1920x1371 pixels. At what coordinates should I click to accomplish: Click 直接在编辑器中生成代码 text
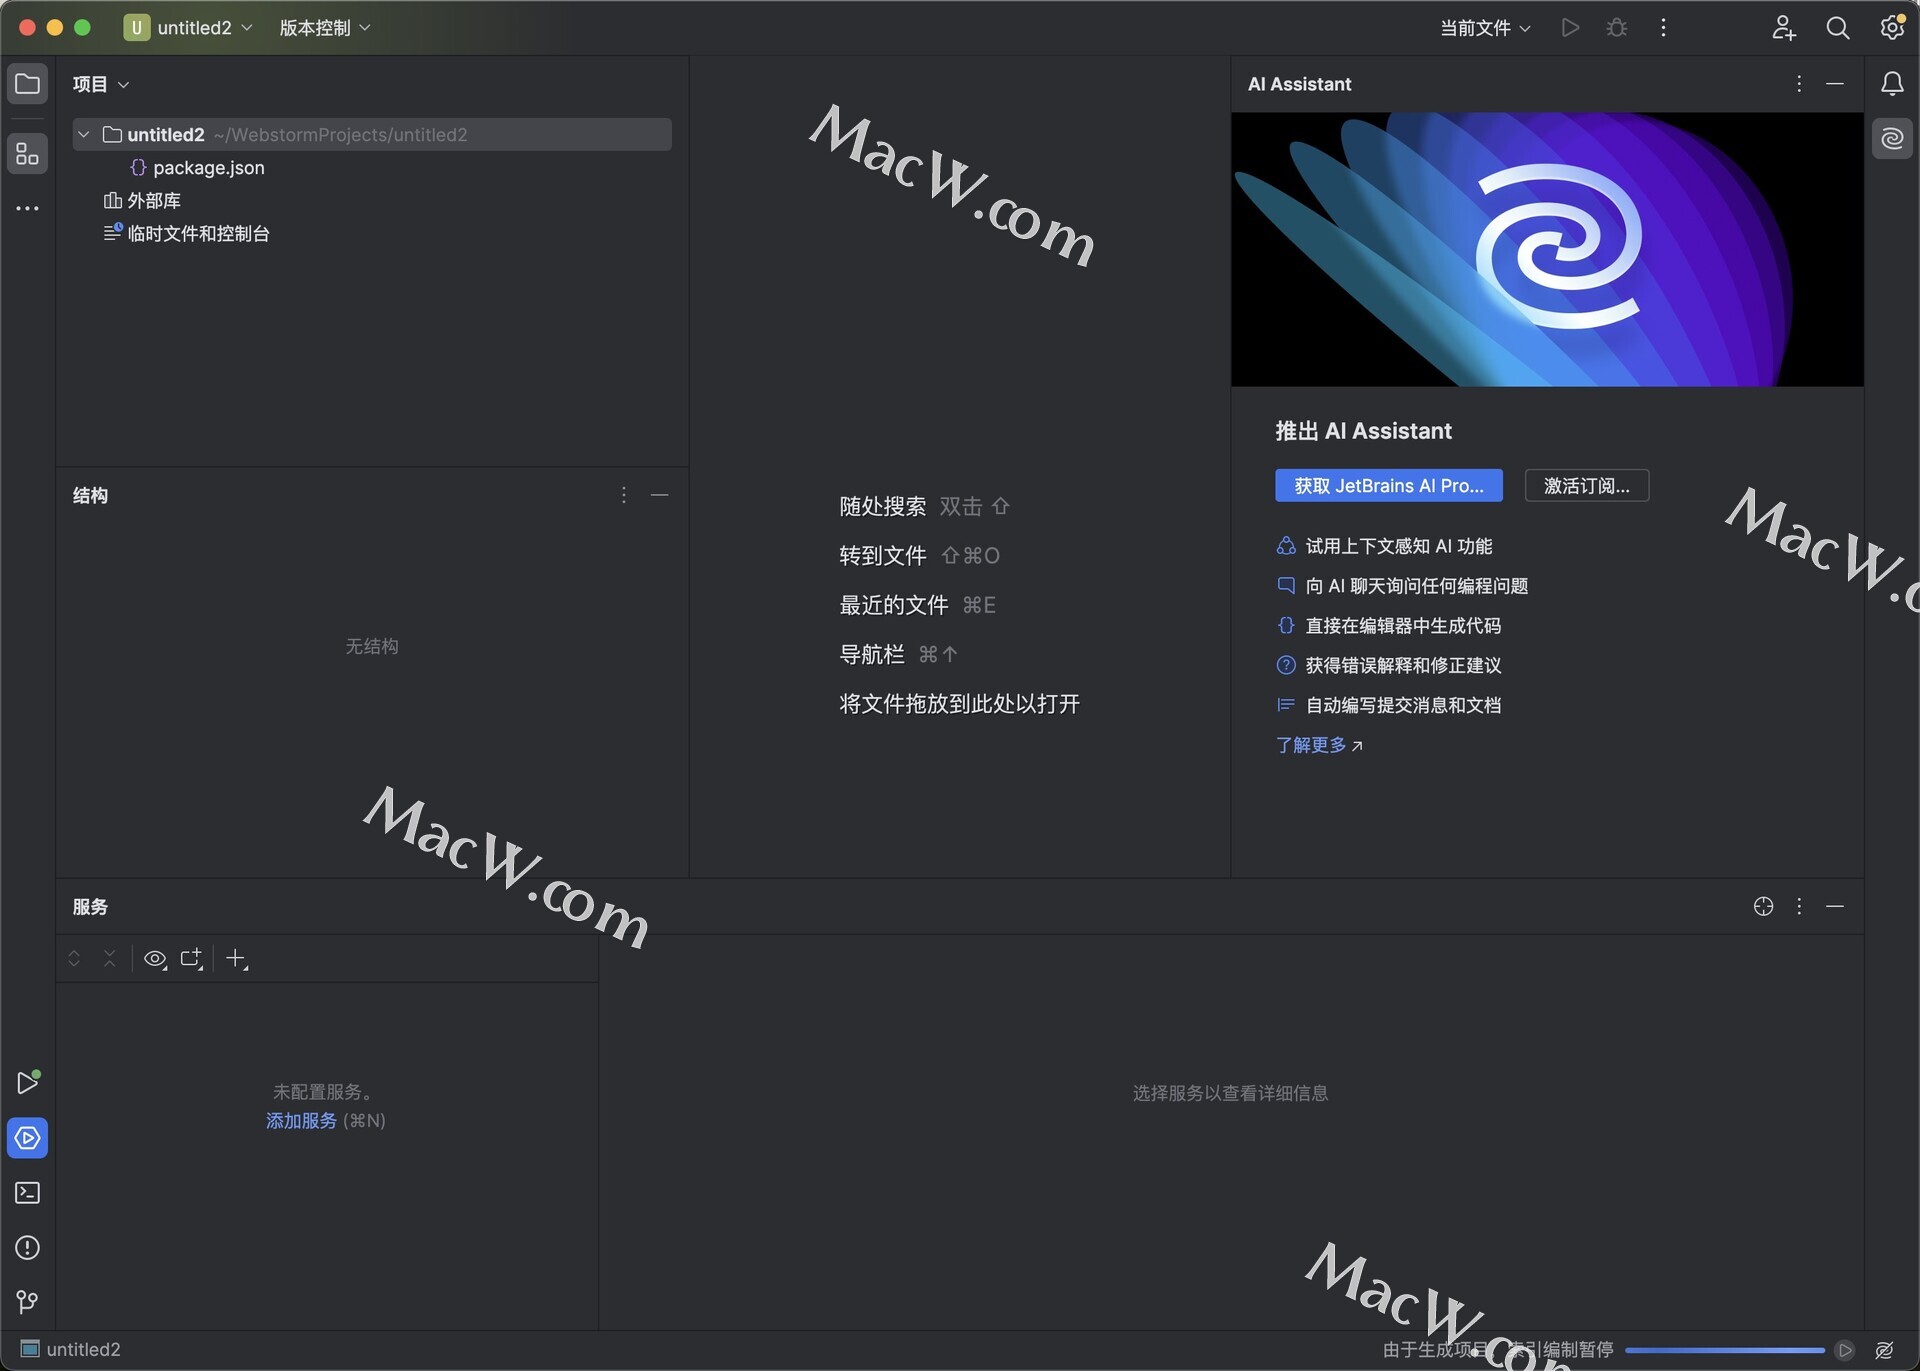1403,626
